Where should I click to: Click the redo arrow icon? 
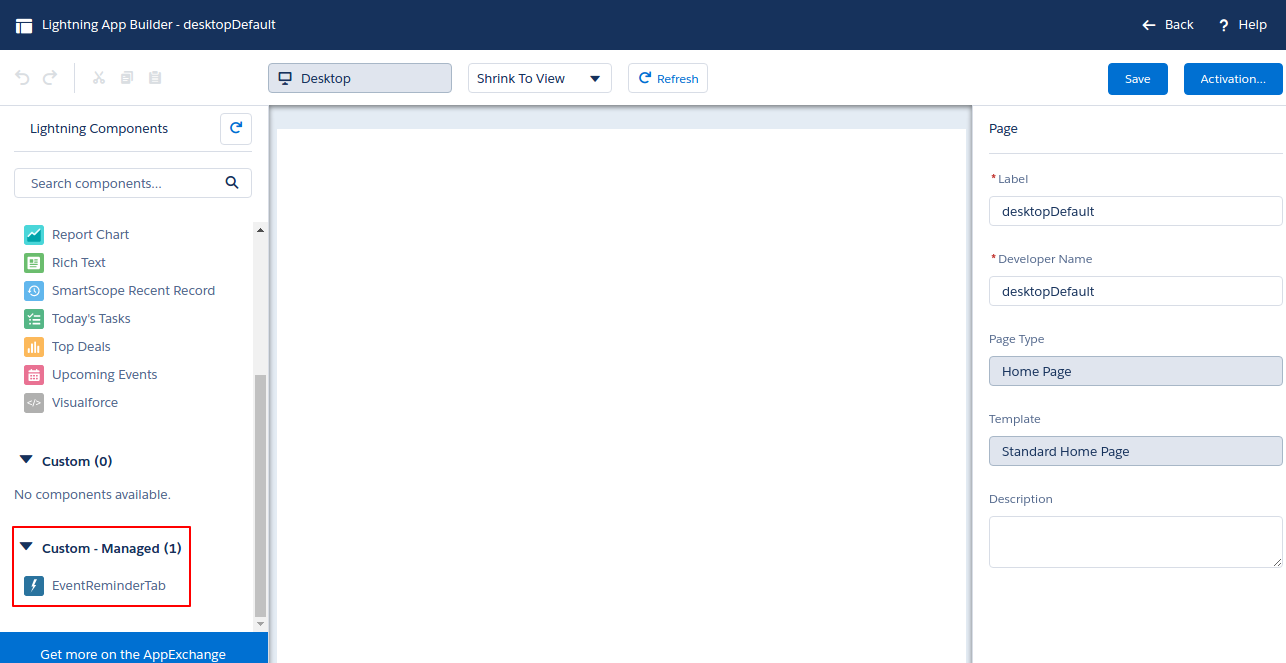click(x=50, y=78)
